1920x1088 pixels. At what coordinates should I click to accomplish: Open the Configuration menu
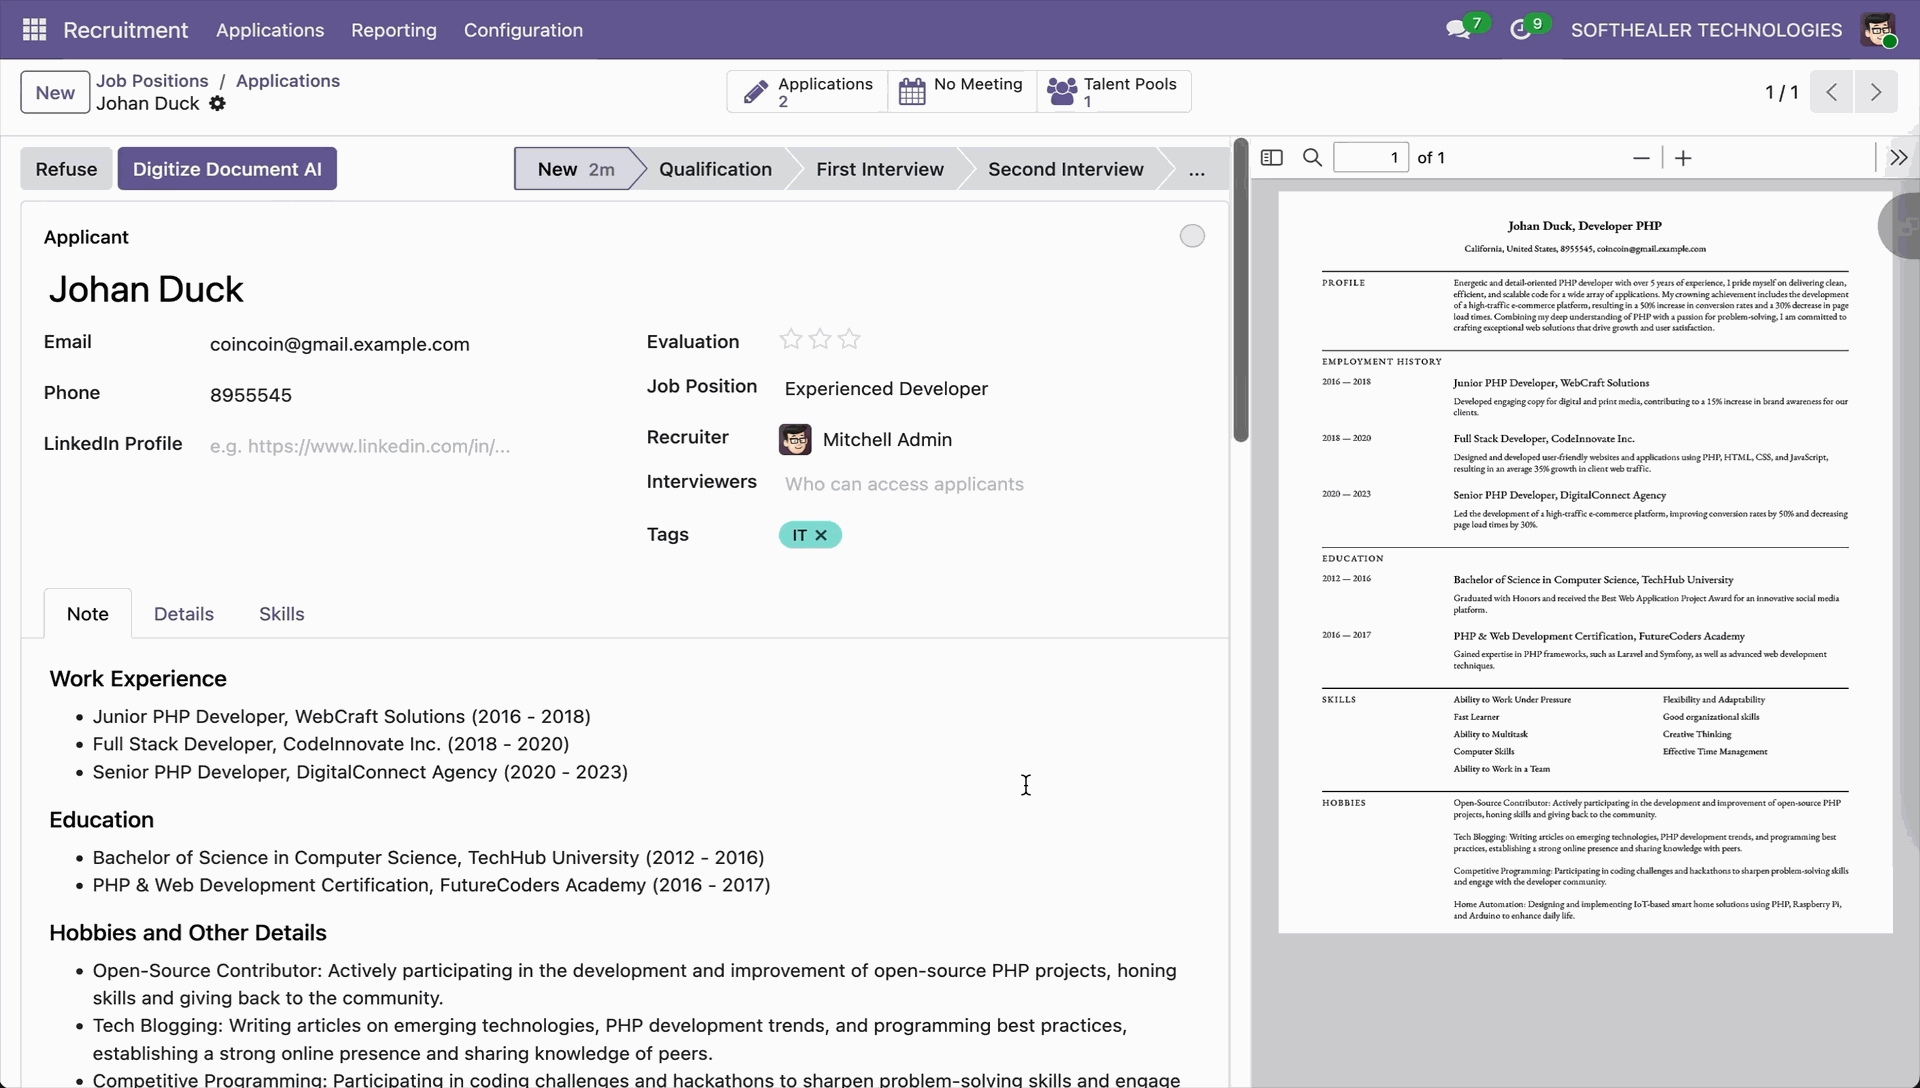(523, 30)
